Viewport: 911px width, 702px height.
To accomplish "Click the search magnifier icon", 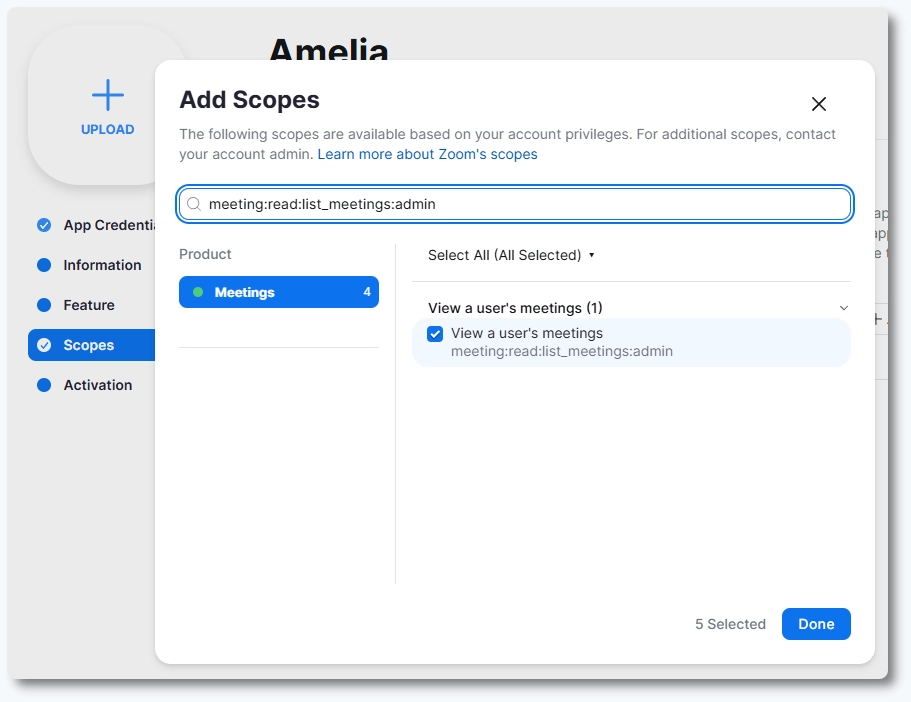I will [194, 204].
